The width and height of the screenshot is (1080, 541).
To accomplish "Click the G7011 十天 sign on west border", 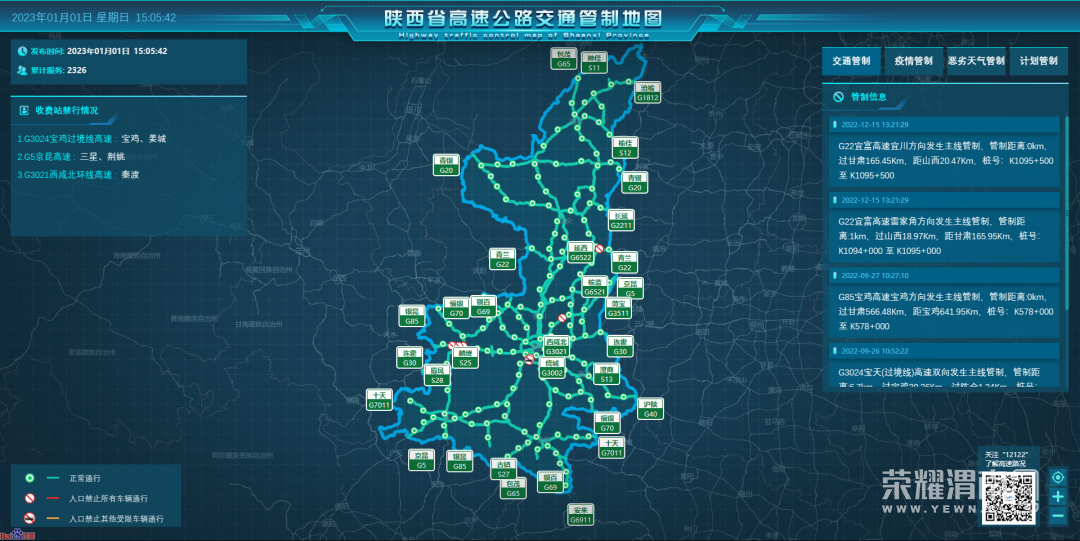I will tap(379, 400).
